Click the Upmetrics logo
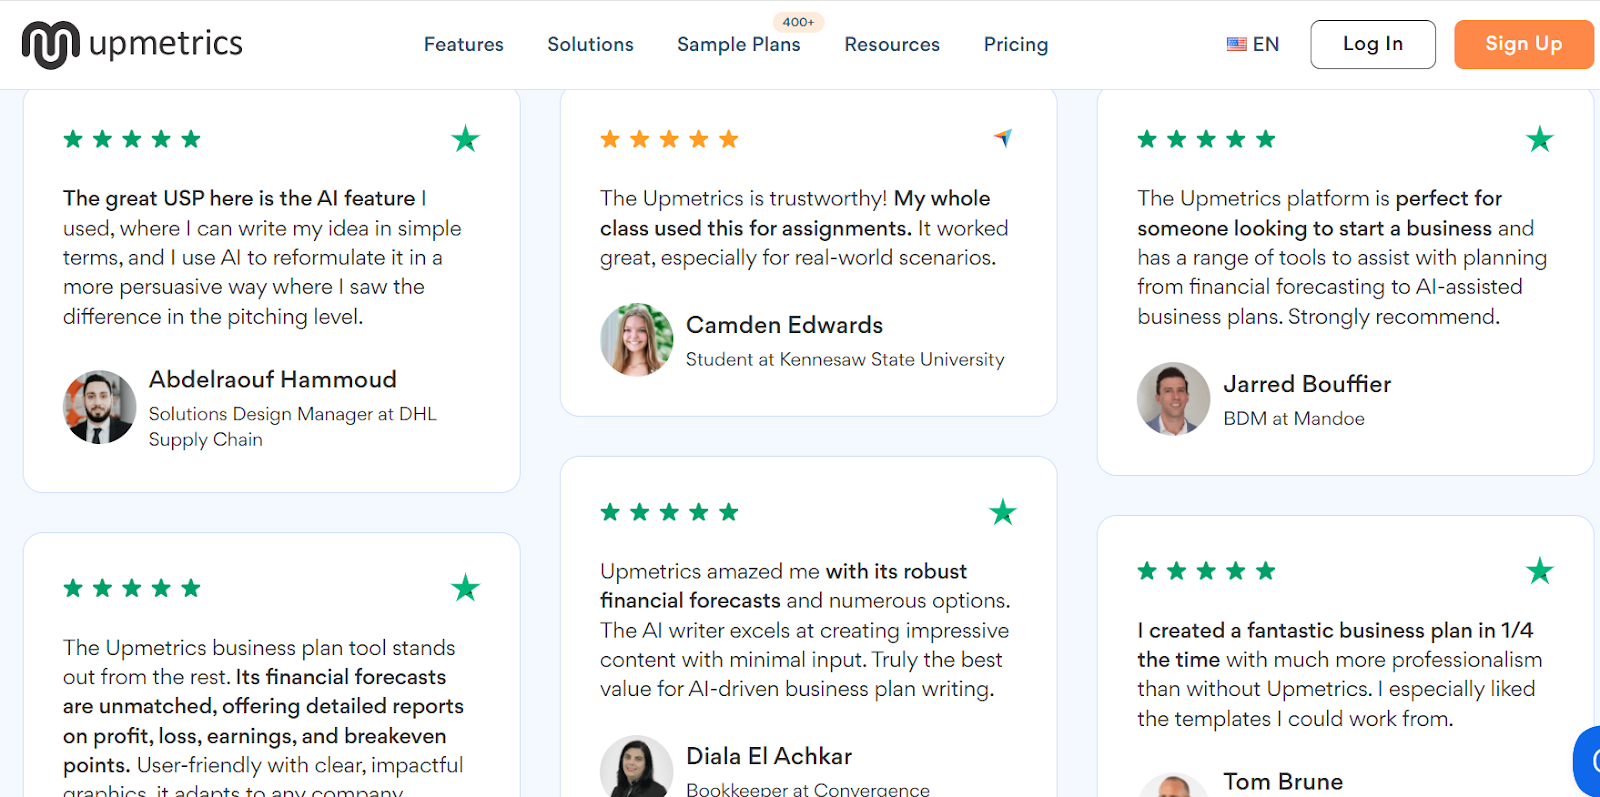The image size is (1600, 797). pos(132,44)
